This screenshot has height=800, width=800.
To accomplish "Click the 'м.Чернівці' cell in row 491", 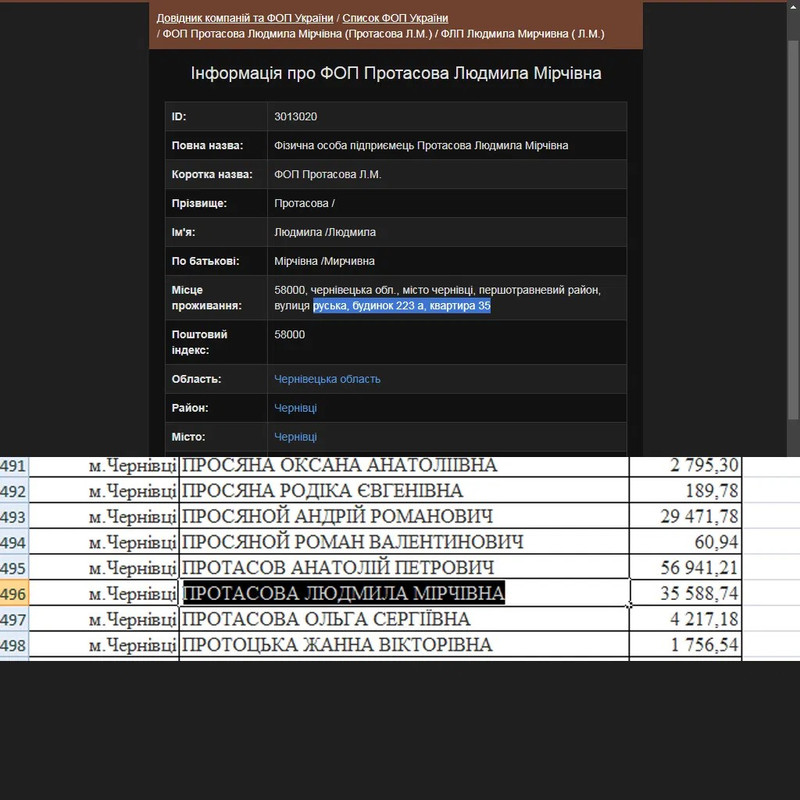I will click(104, 466).
